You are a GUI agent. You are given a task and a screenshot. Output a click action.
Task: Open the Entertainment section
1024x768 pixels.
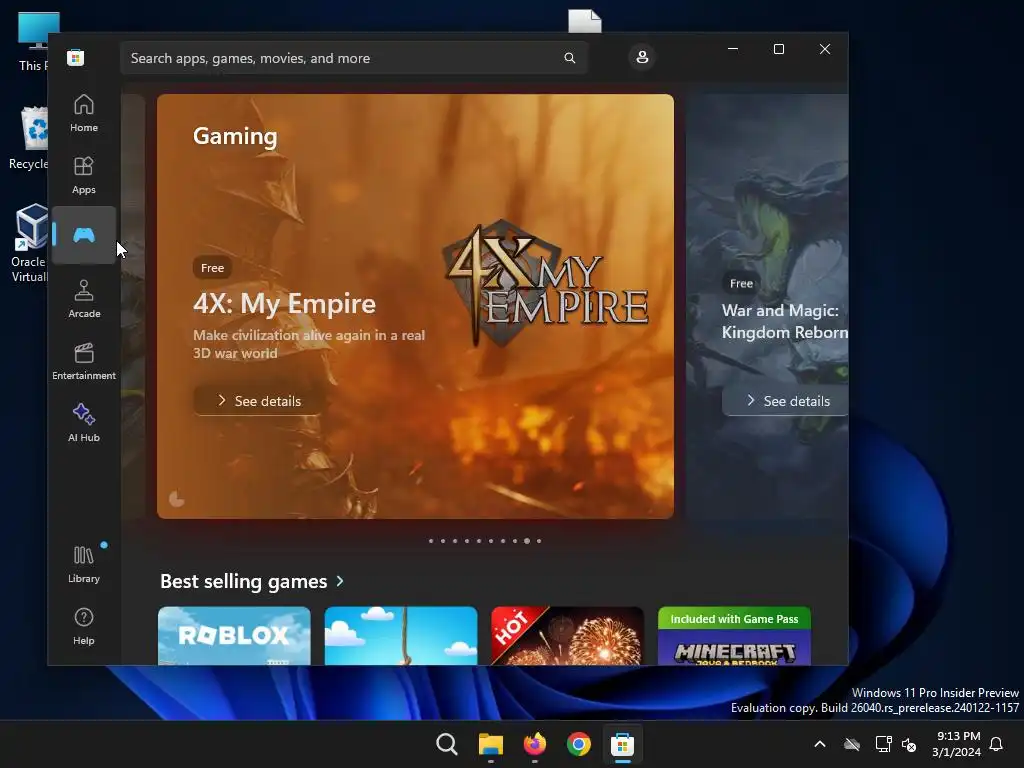tap(84, 361)
